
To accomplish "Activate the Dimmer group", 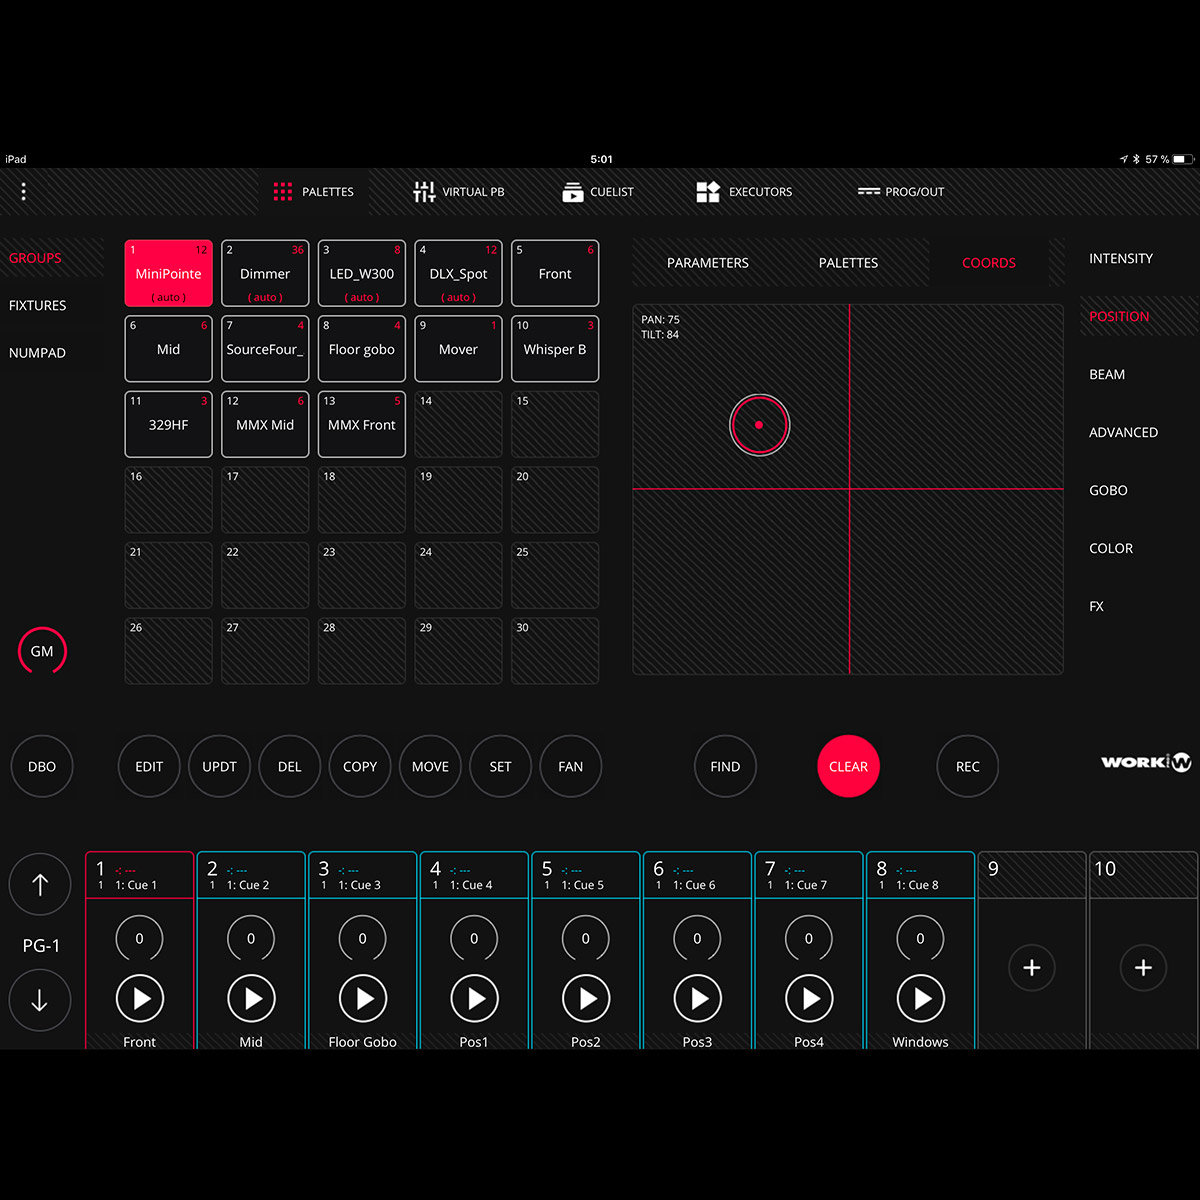I will tap(264, 272).
